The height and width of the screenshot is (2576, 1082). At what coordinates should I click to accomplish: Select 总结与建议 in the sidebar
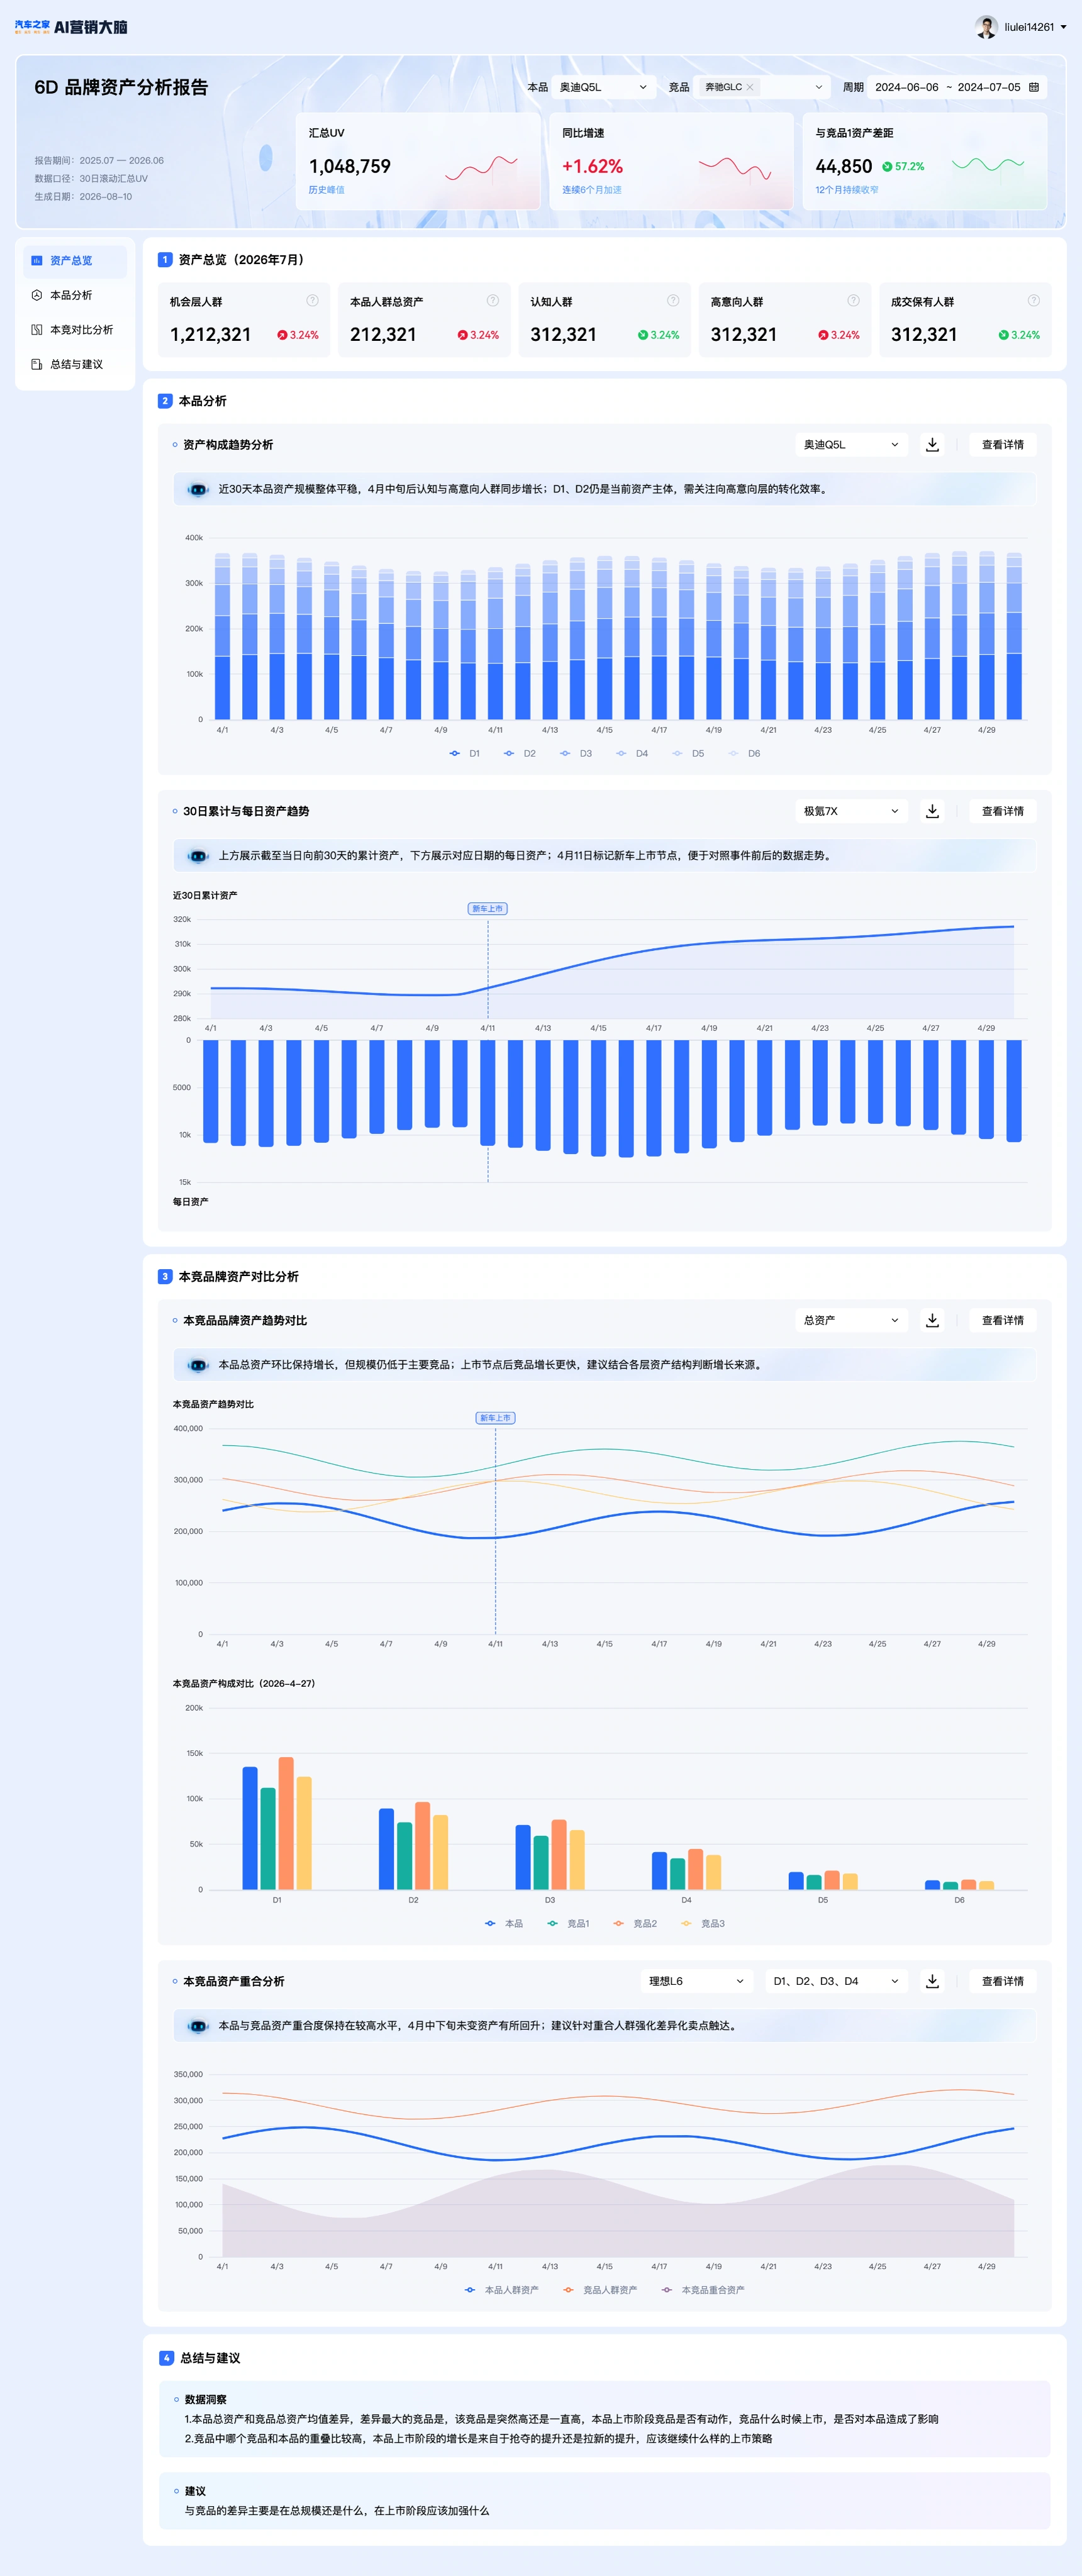tap(75, 364)
